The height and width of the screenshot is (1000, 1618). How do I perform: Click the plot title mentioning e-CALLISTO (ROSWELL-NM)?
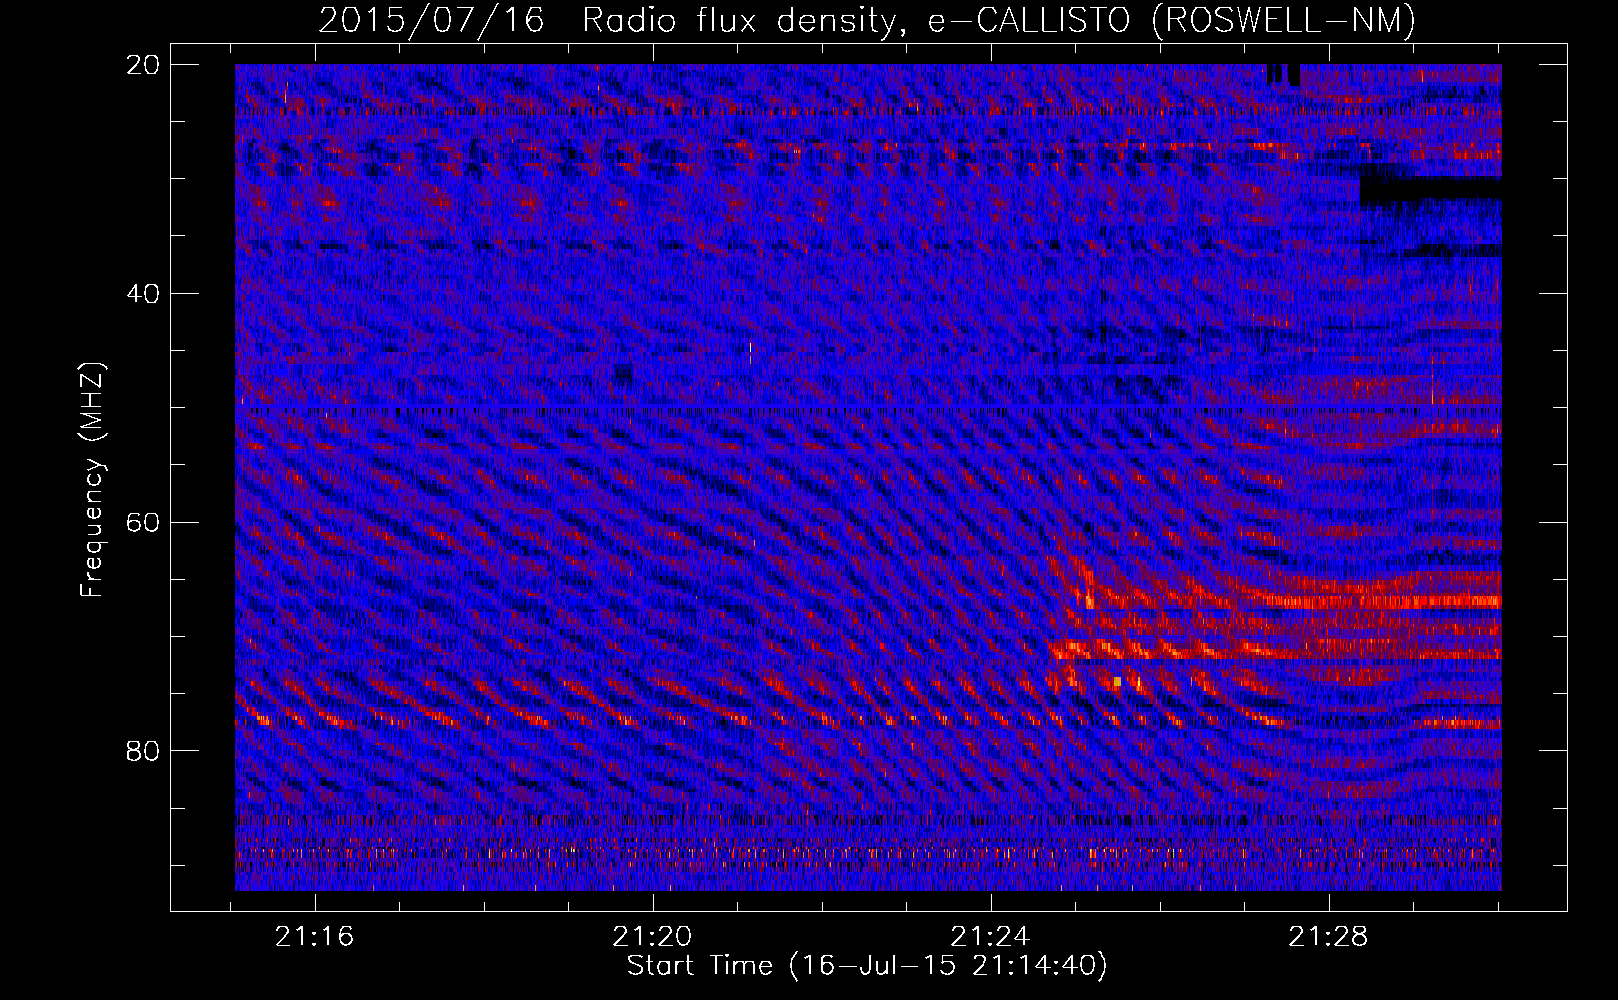pos(867,20)
